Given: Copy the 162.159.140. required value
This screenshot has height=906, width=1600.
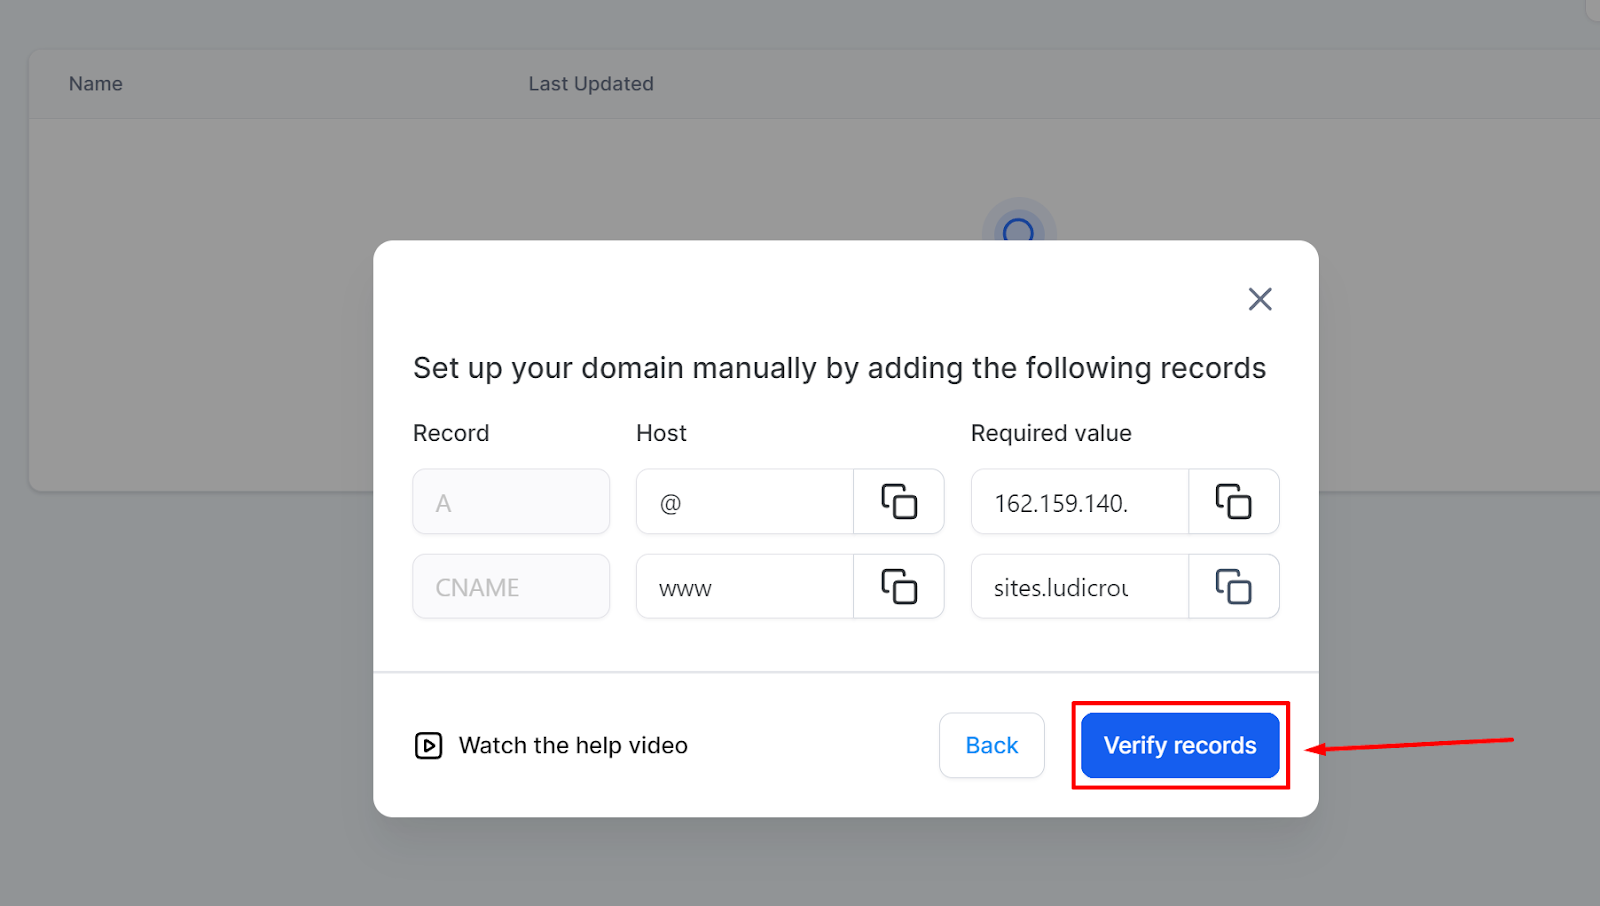Looking at the screenshot, I should point(1233,501).
